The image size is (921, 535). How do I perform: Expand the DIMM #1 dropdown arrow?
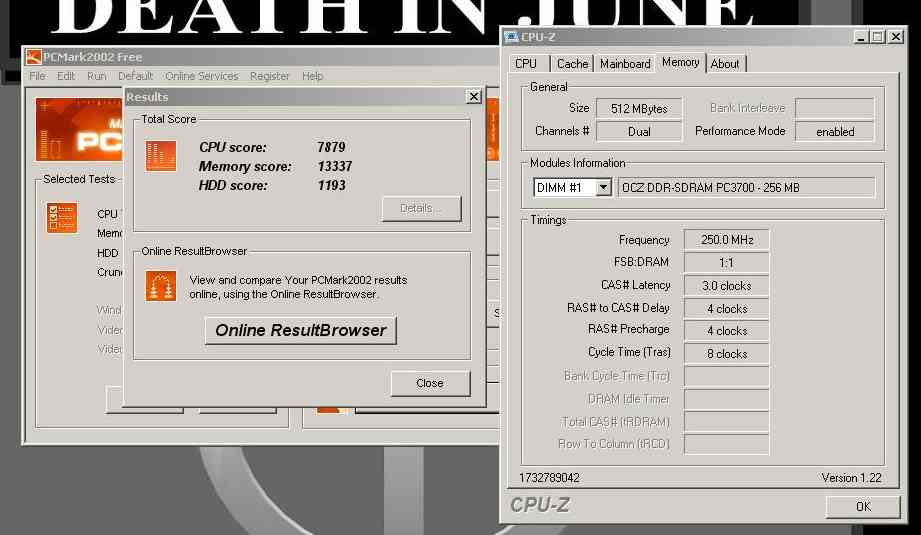pyautogui.click(x=603, y=188)
